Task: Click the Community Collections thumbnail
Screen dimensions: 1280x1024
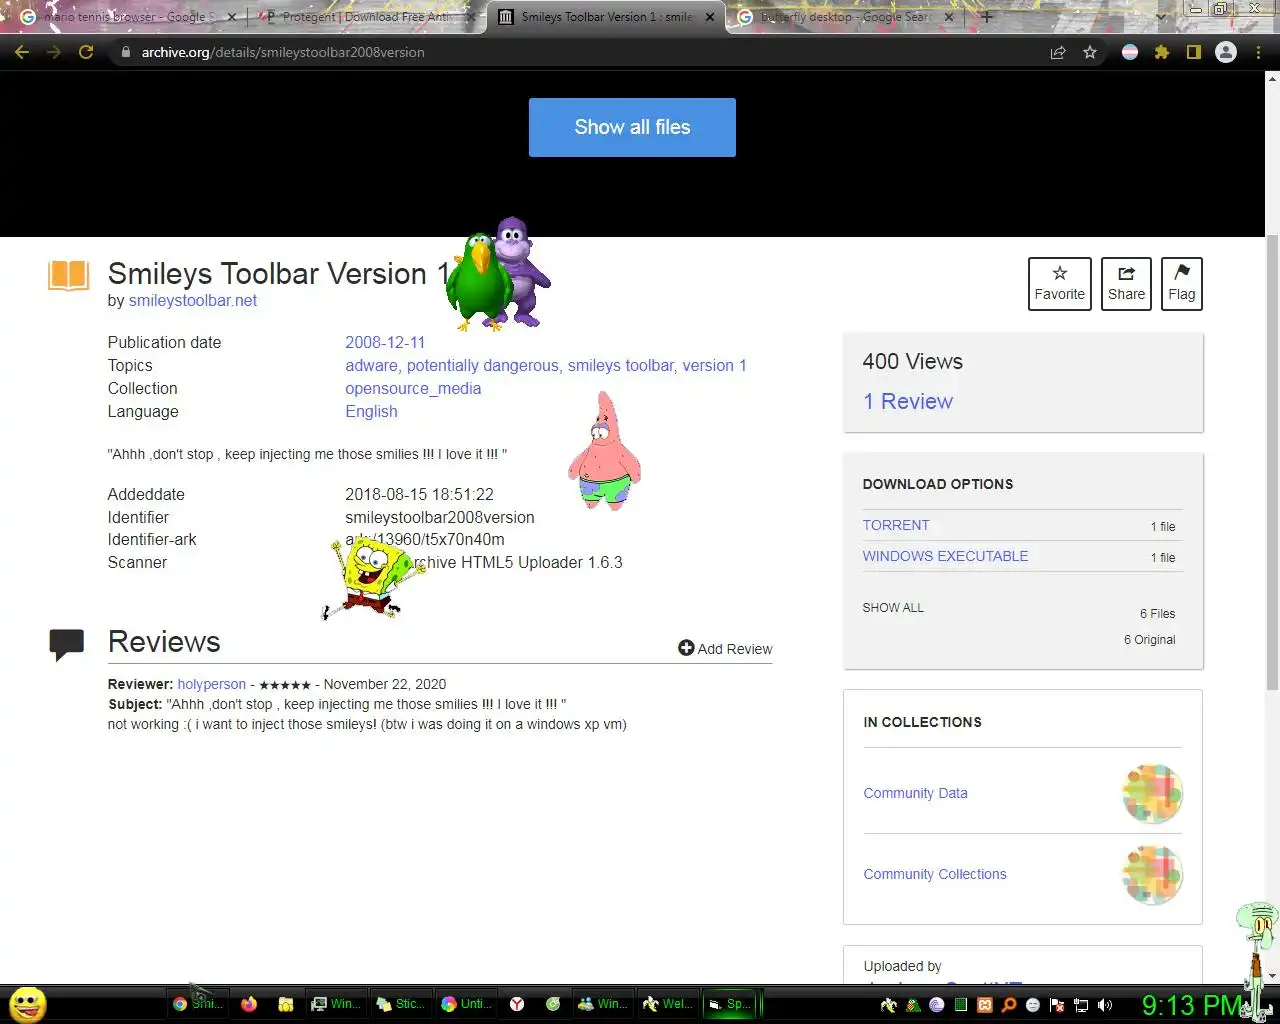Action: pos(1152,874)
